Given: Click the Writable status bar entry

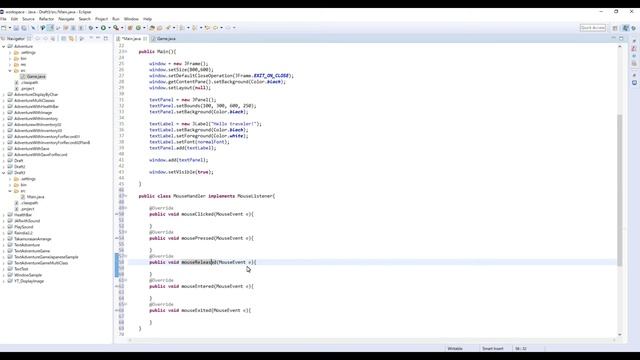Looking at the screenshot, I should pyautogui.click(x=455, y=349).
